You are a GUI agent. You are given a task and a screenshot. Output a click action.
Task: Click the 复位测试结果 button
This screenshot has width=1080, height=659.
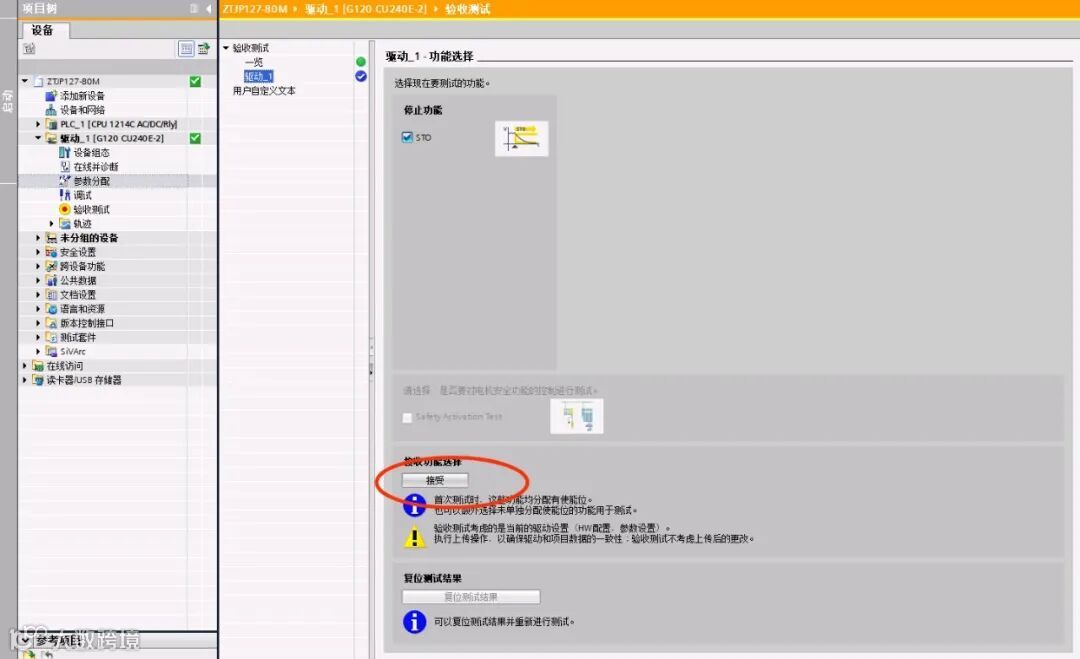tap(471, 597)
